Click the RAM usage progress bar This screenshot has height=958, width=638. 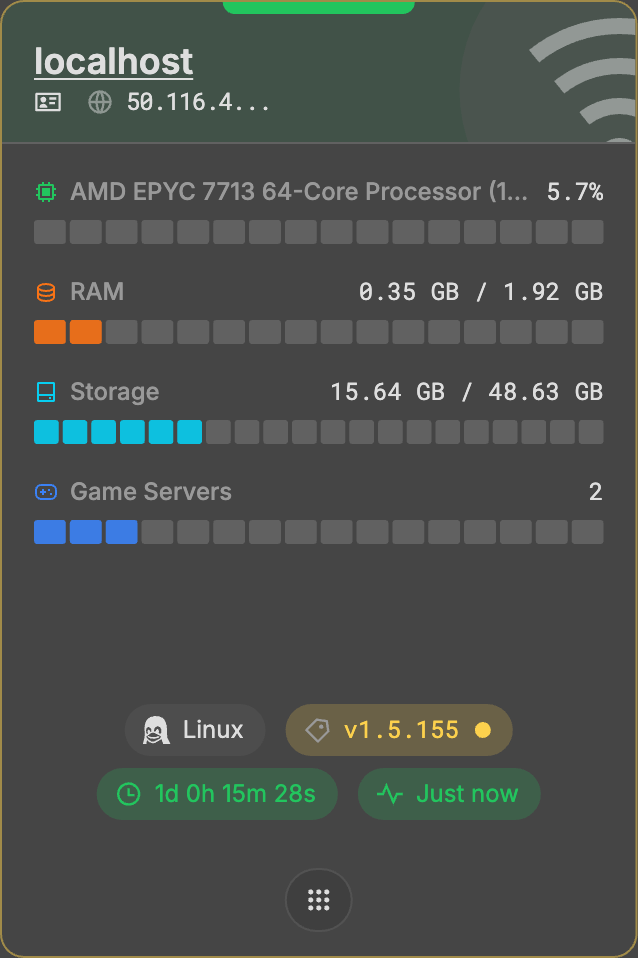click(x=319, y=332)
